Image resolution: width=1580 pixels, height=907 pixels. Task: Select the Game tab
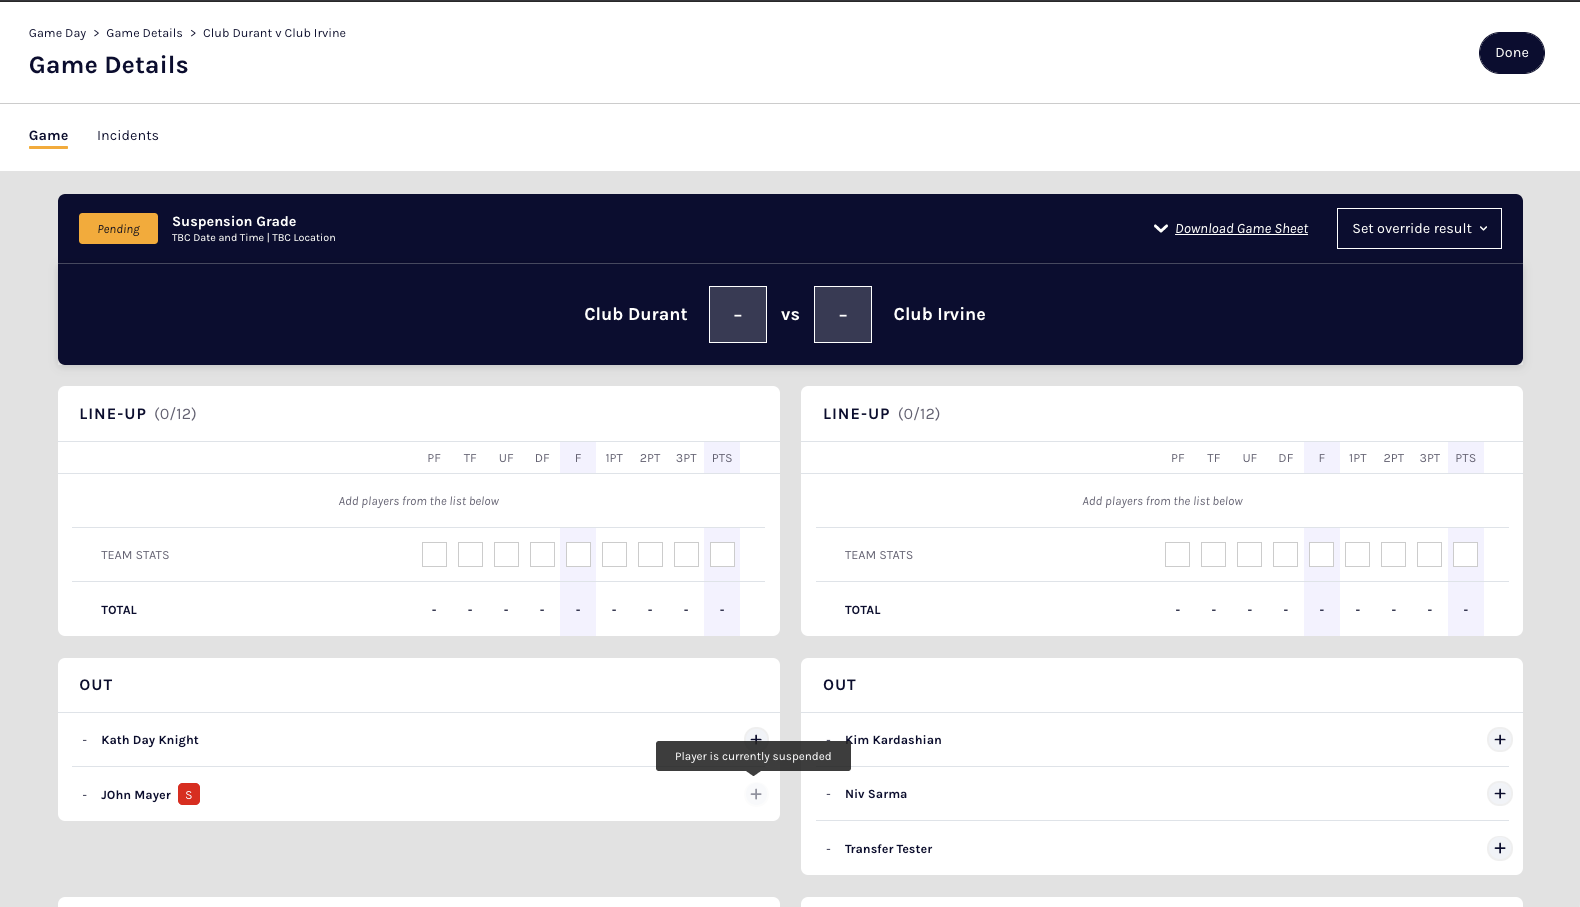click(x=48, y=136)
